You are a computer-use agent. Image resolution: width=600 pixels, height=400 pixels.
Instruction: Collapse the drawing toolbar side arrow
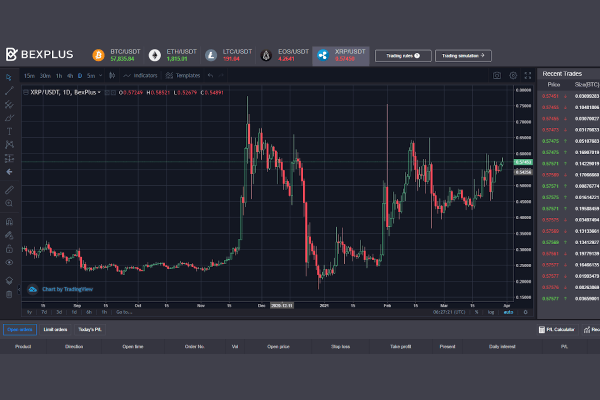click(19, 289)
